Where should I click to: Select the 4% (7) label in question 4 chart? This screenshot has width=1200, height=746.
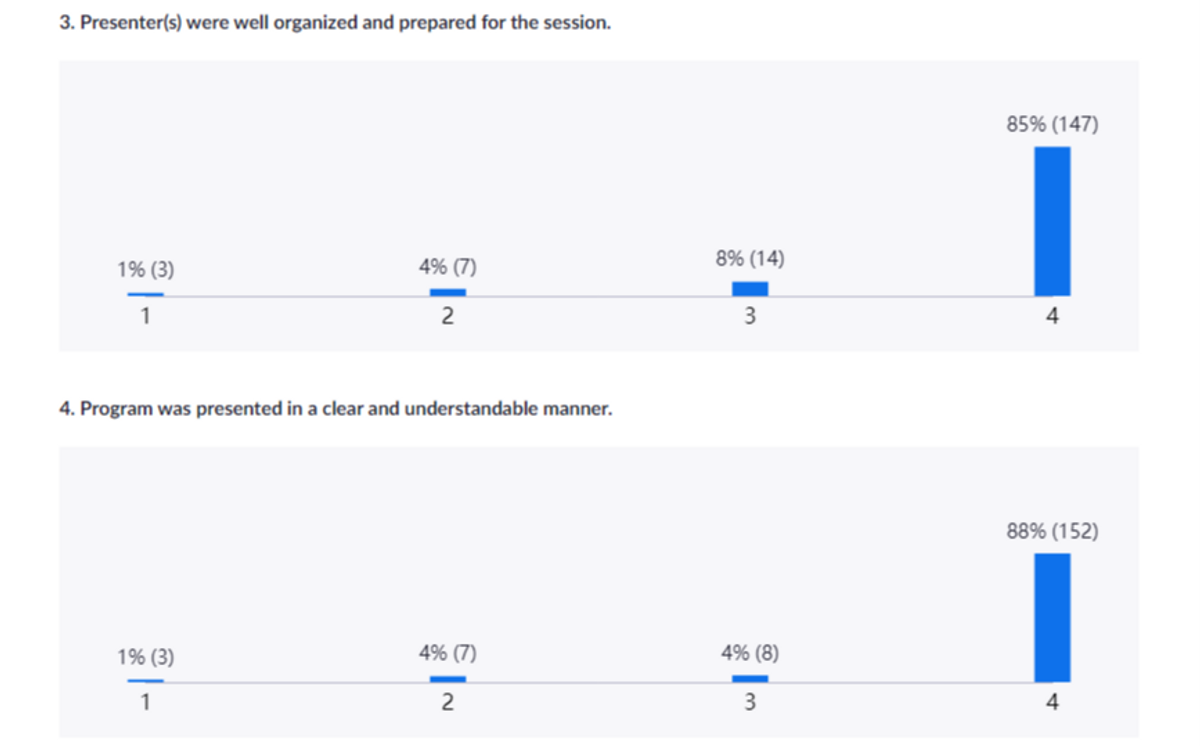click(448, 654)
